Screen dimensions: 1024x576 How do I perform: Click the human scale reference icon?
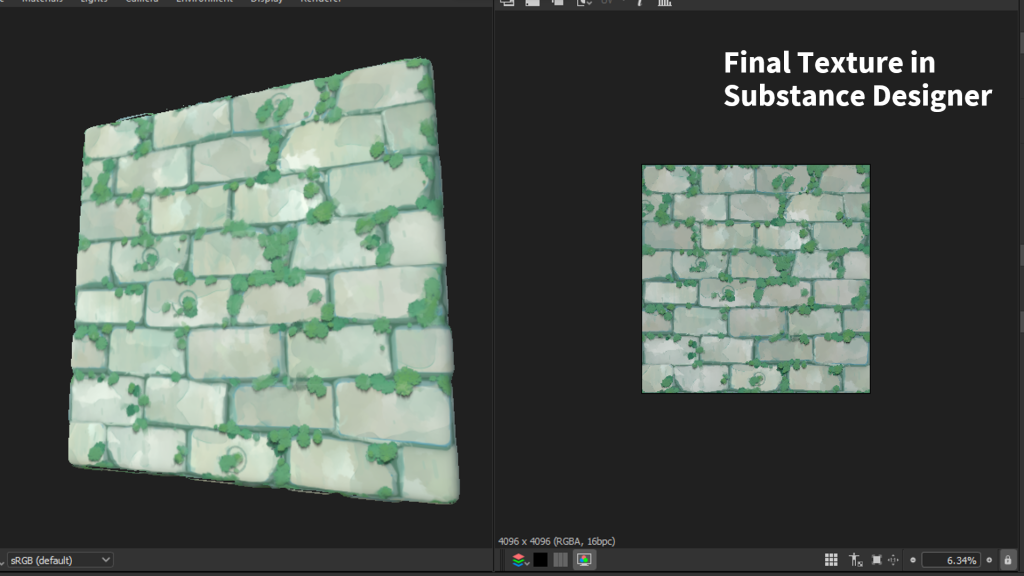click(x=856, y=560)
